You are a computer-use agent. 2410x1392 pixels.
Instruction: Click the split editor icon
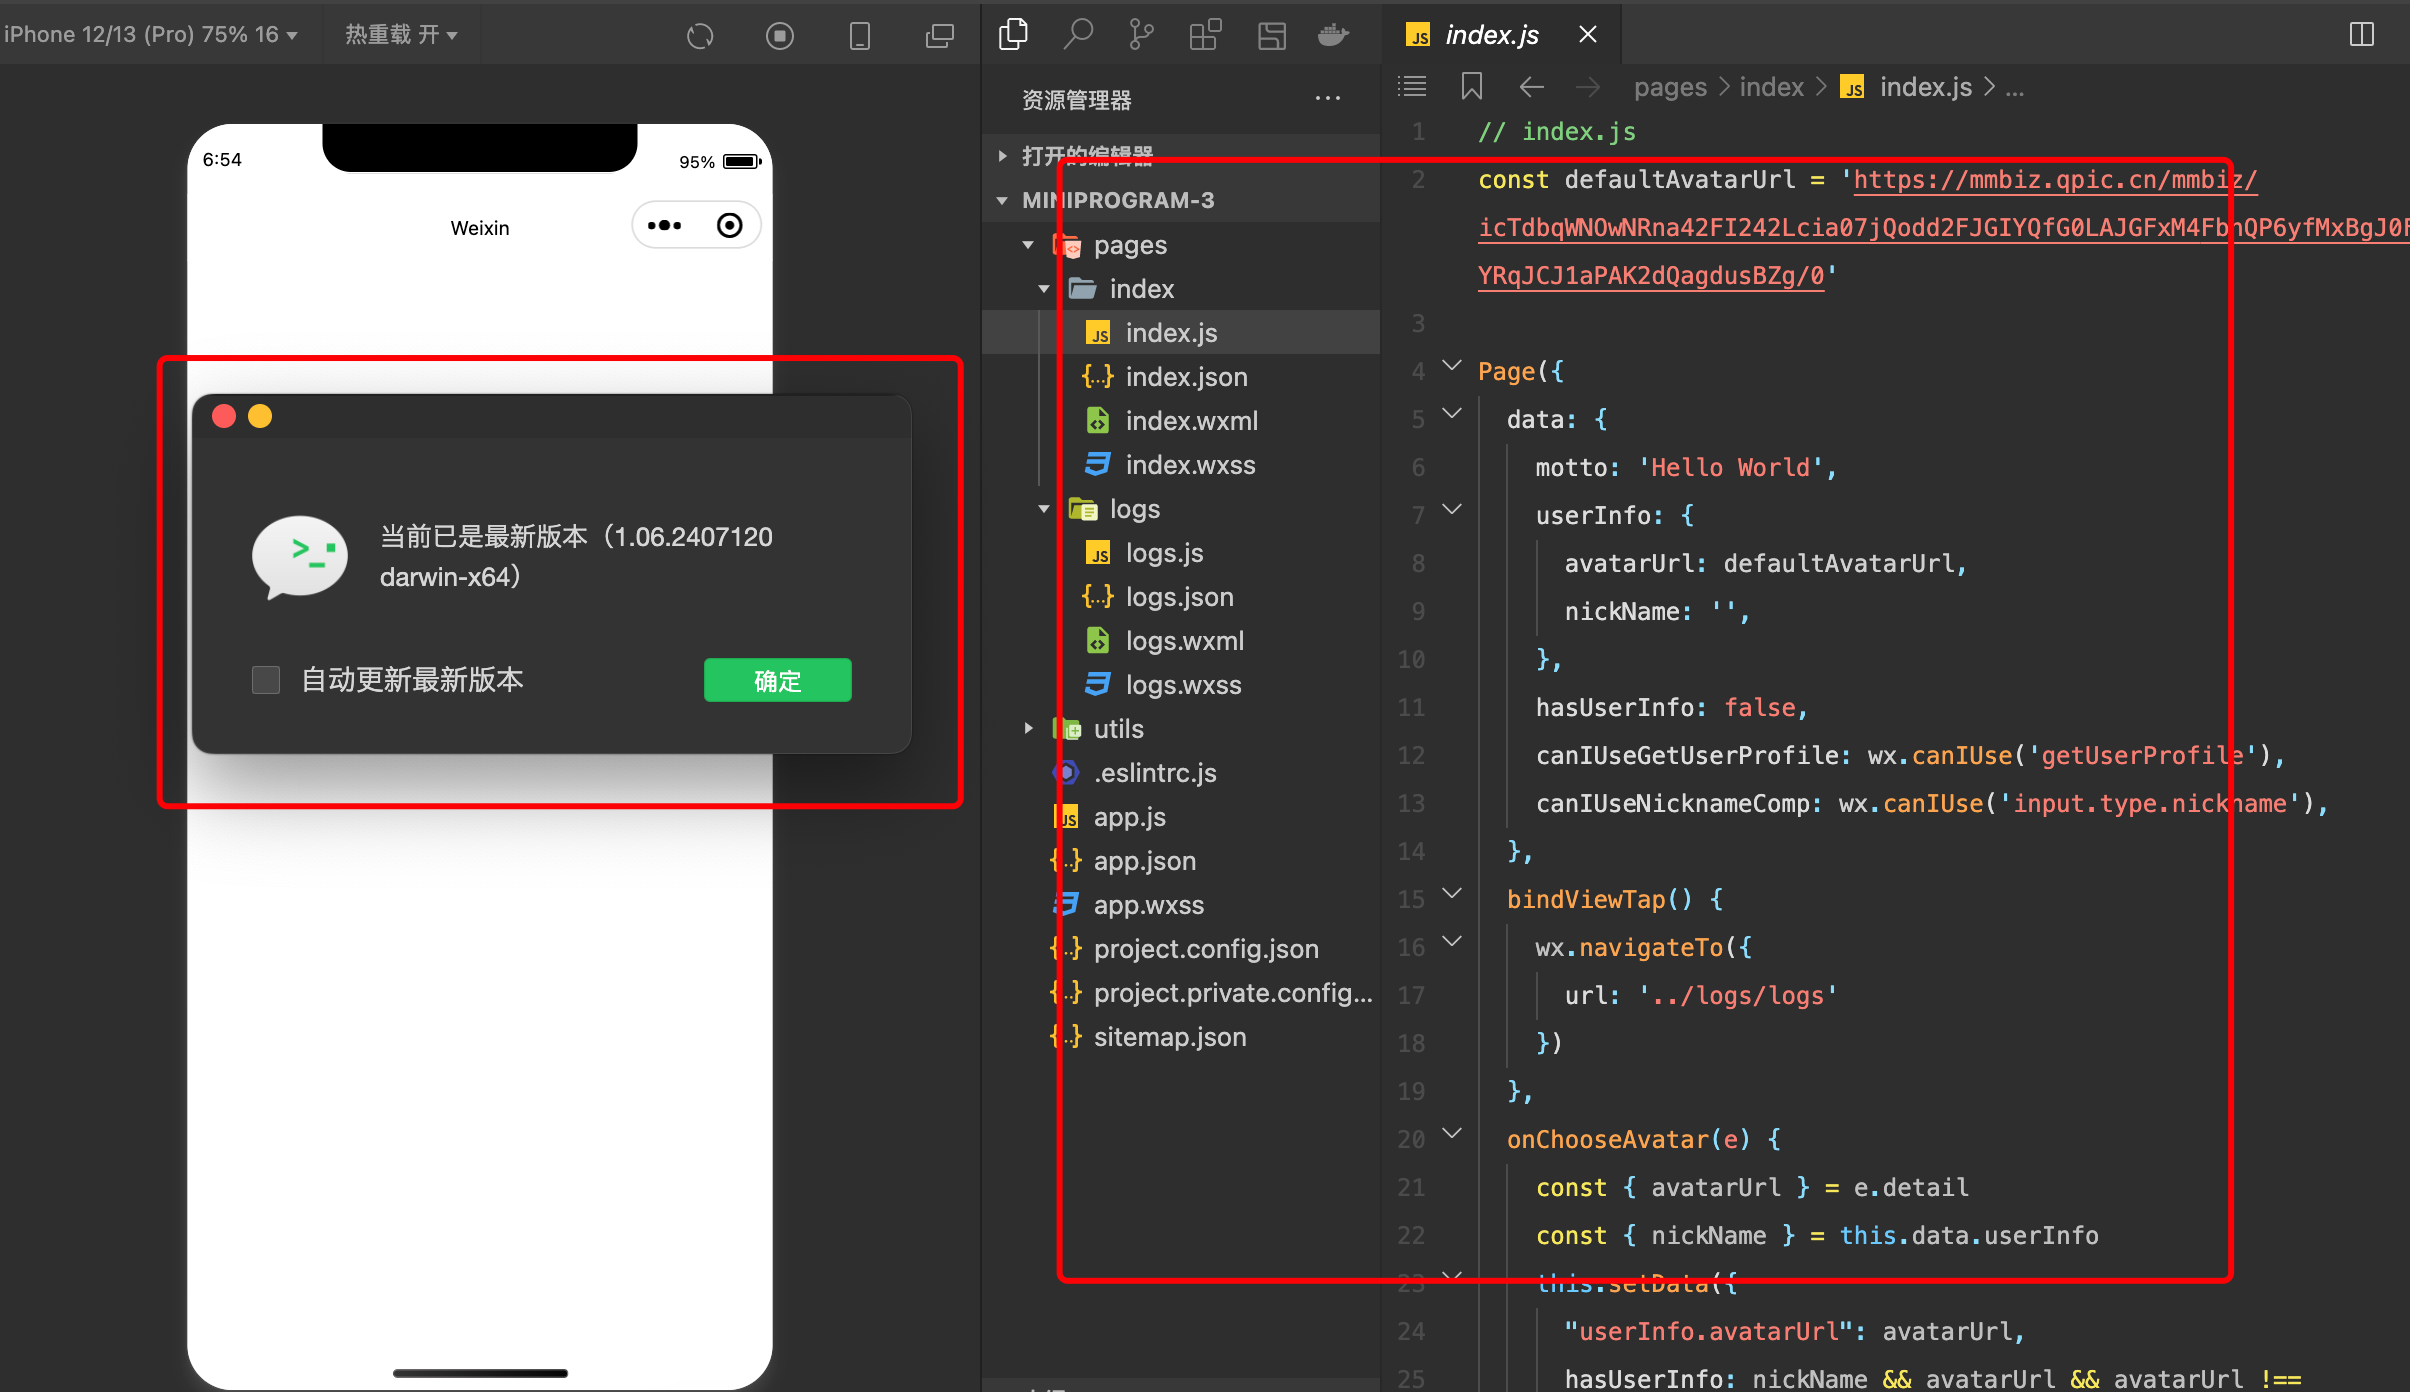[2361, 35]
